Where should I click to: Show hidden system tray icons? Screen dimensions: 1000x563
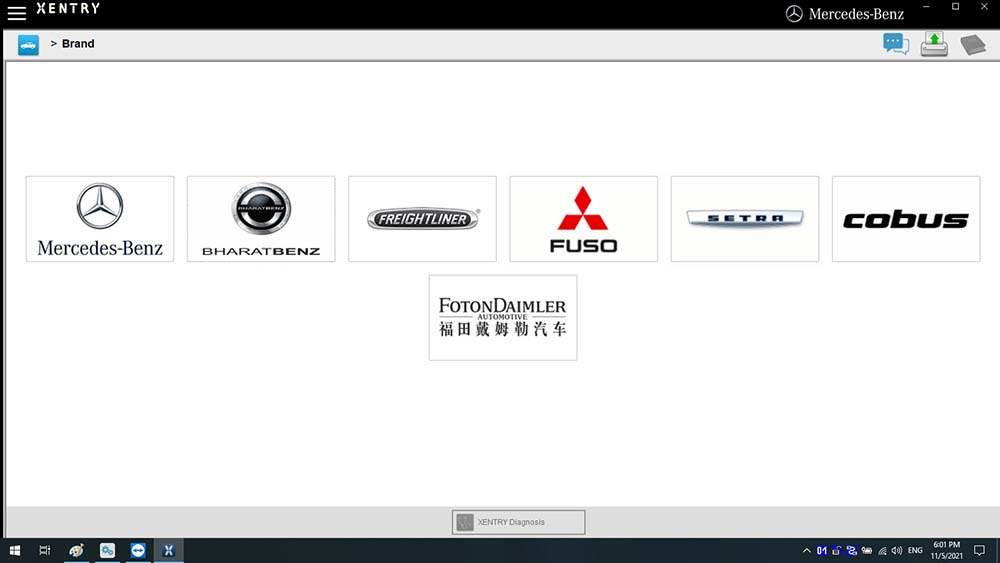click(x=807, y=550)
